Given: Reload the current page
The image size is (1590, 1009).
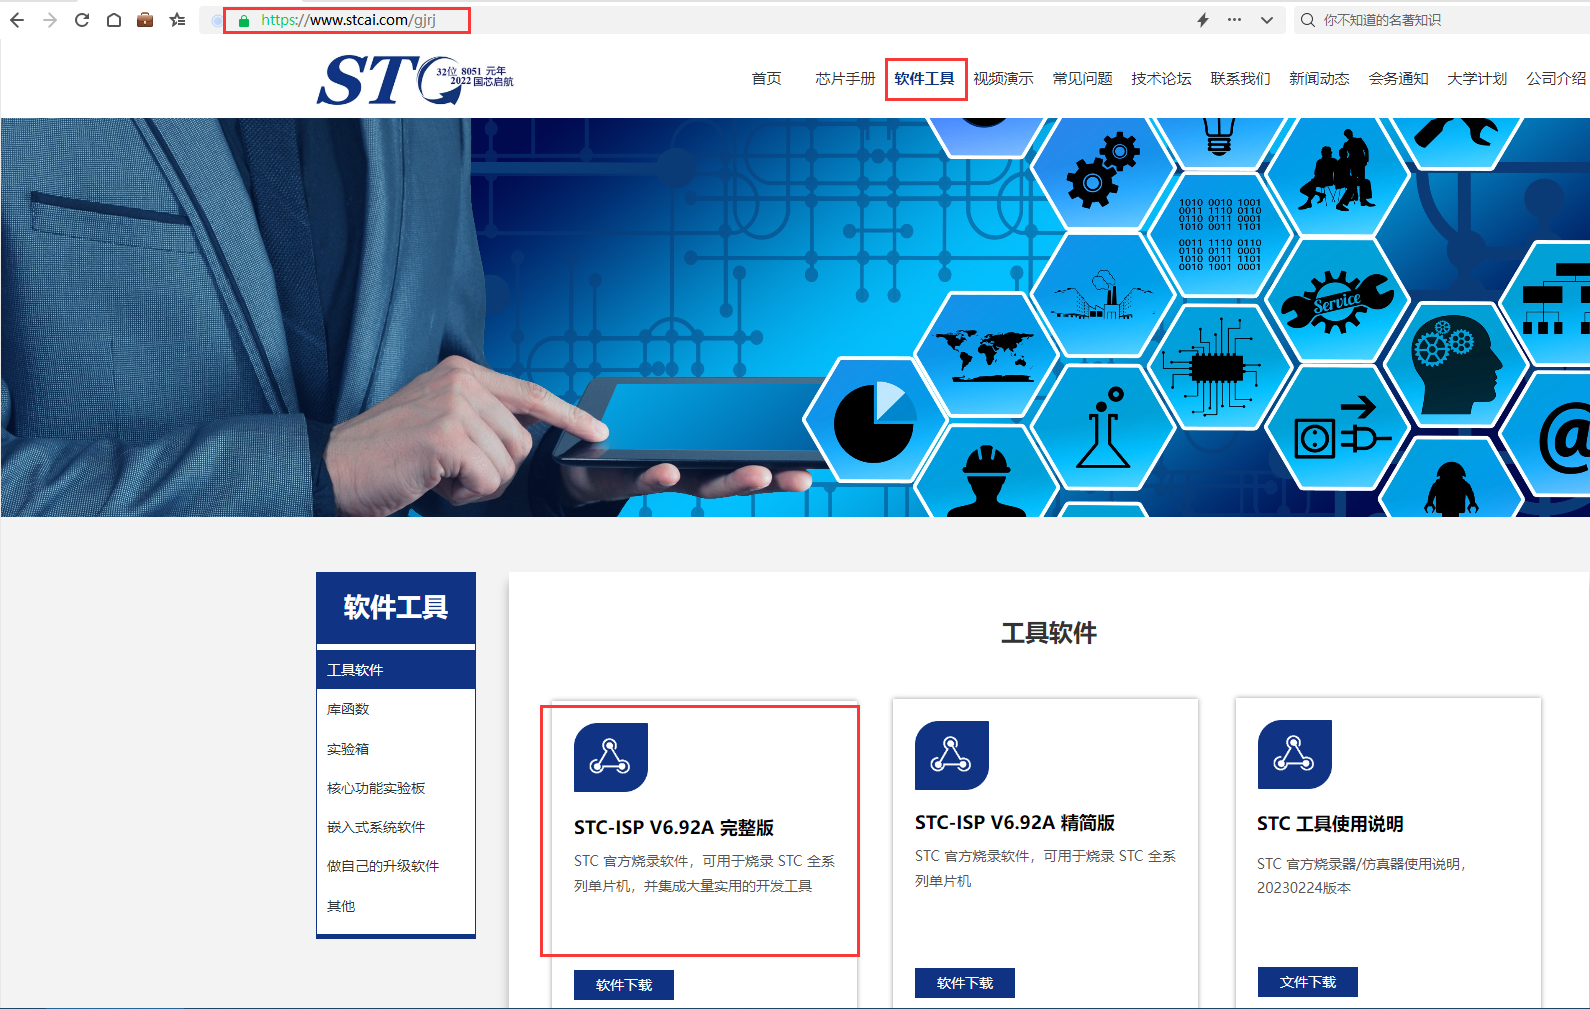Looking at the screenshot, I should tap(82, 20).
